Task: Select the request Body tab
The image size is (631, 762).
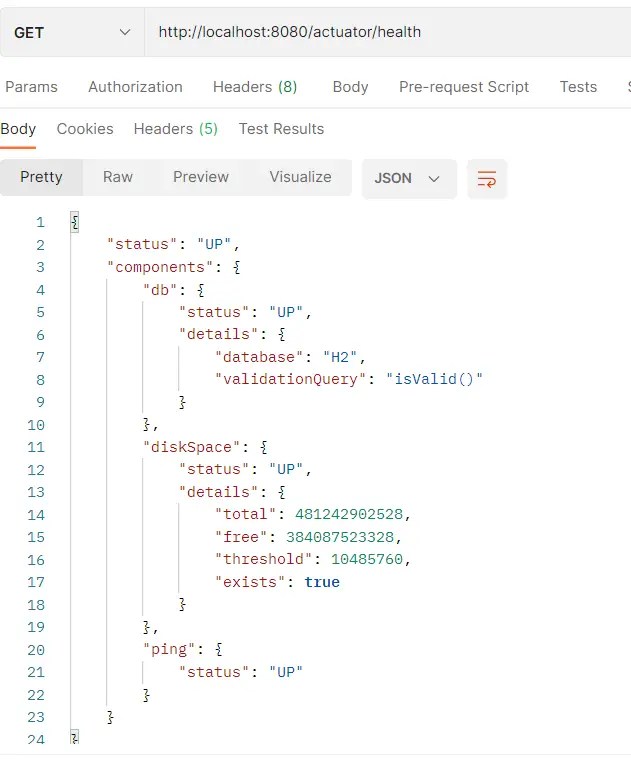Action: click(350, 87)
